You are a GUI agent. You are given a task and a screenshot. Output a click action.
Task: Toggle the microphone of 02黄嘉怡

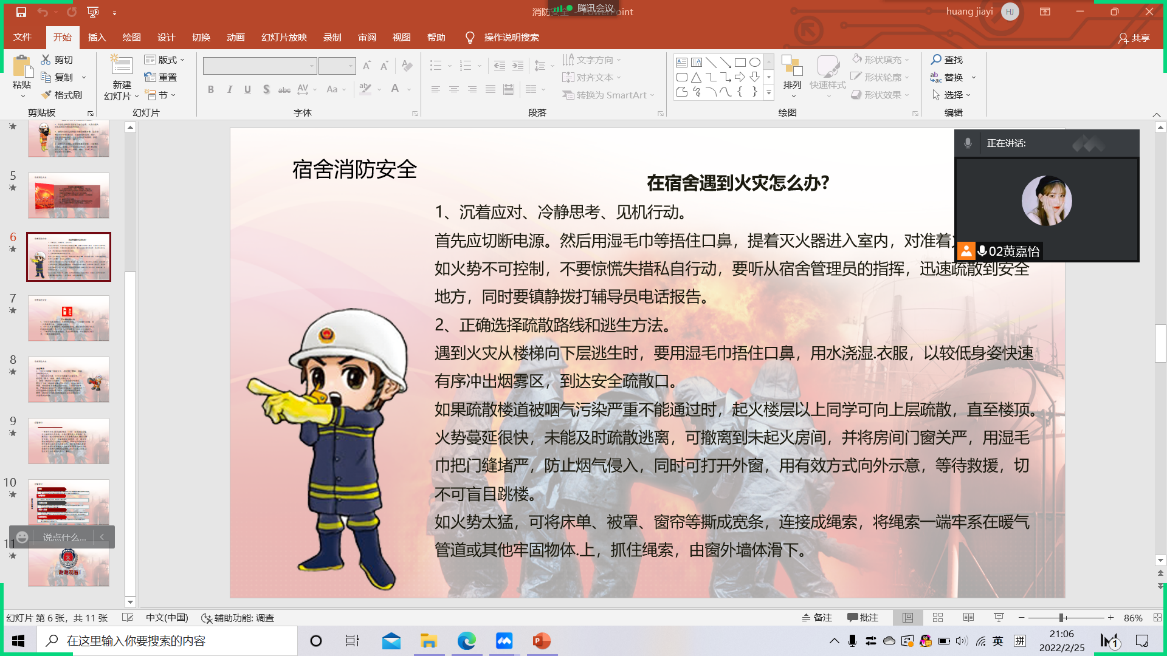pyautogui.click(x=982, y=251)
